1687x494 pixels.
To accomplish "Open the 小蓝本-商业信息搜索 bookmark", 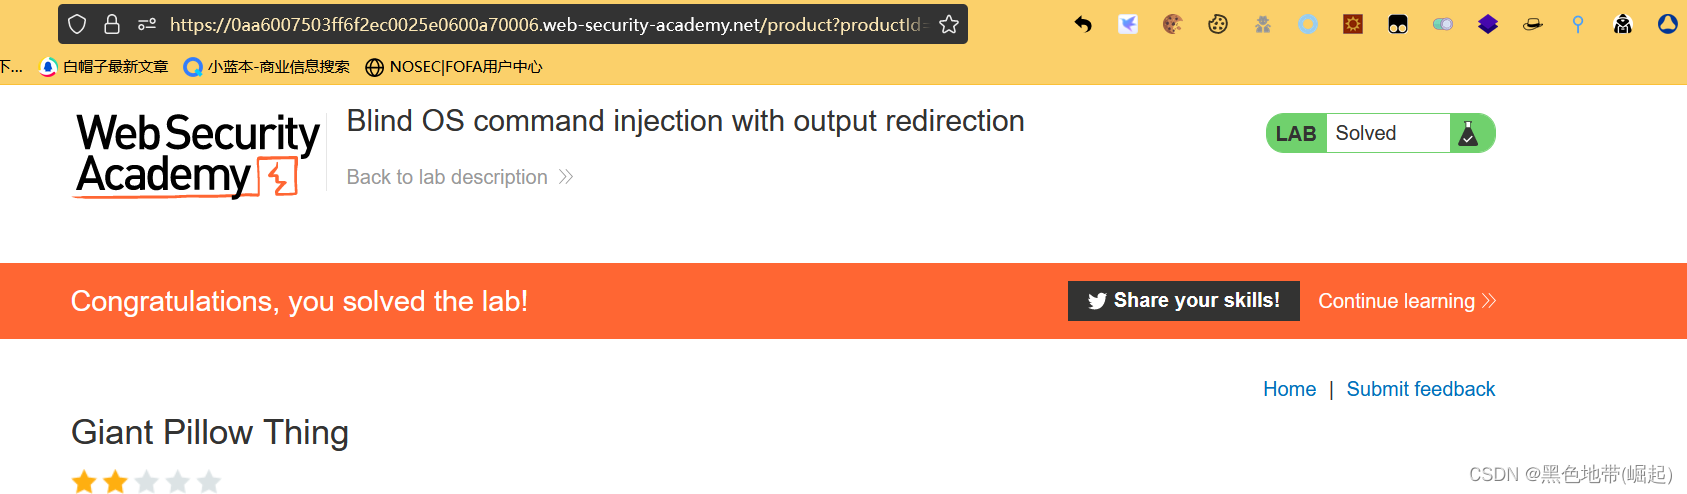I will pos(267,67).
